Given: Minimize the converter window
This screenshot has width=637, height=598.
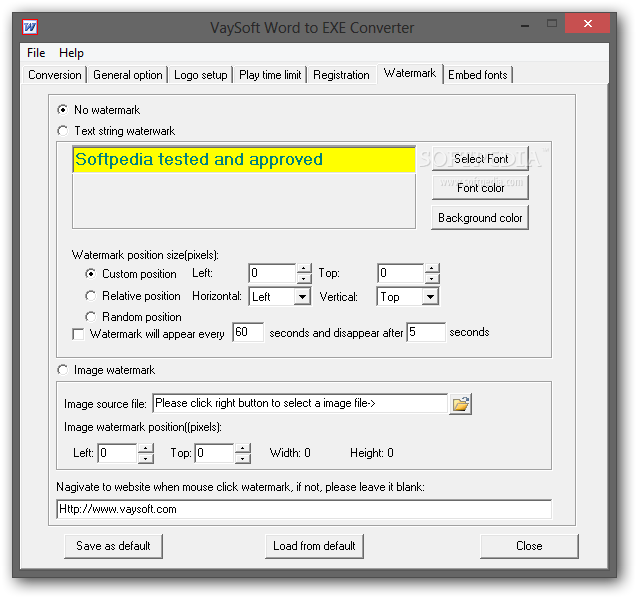Looking at the screenshot, I should tap(525, 24).
